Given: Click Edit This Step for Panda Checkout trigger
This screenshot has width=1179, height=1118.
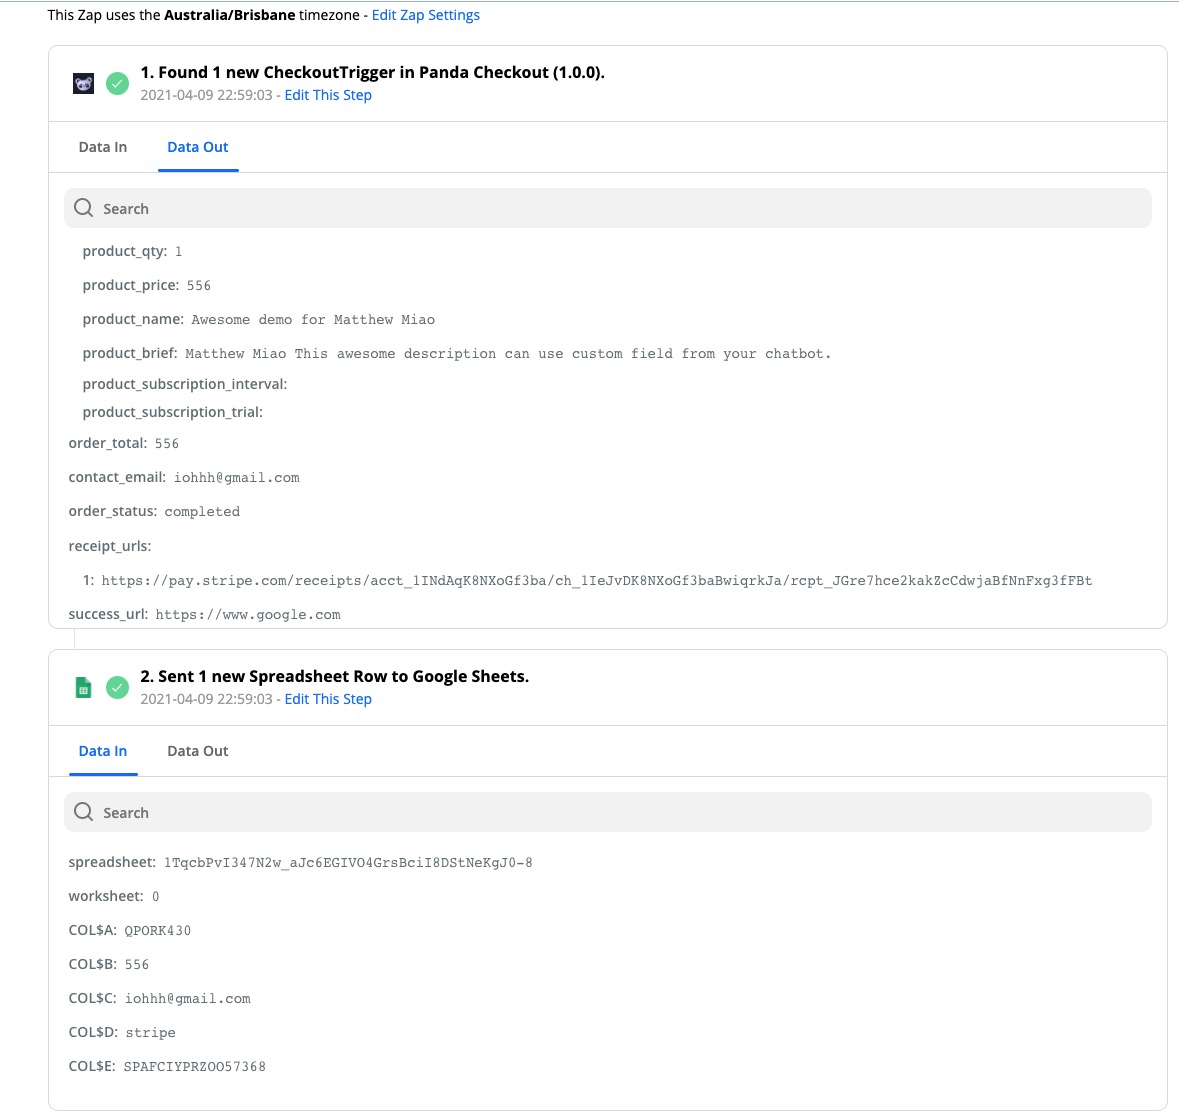Looking at the screenshot, I should [x=328, y=95].
